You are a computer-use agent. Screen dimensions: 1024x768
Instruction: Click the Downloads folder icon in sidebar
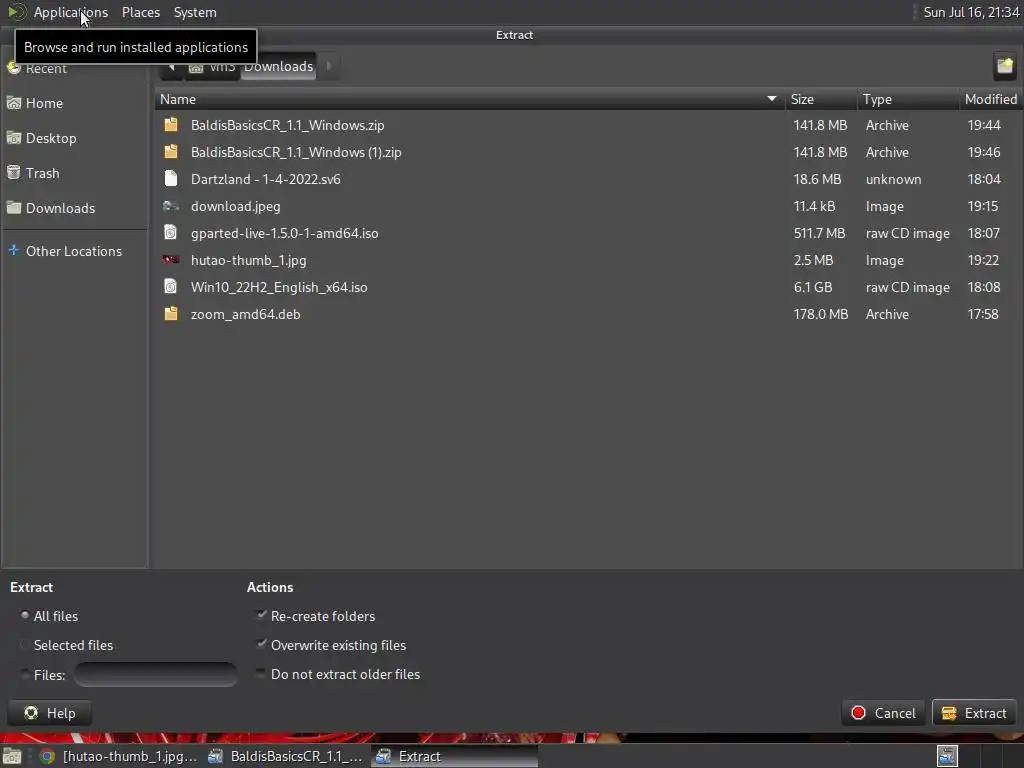pos(14,208)
